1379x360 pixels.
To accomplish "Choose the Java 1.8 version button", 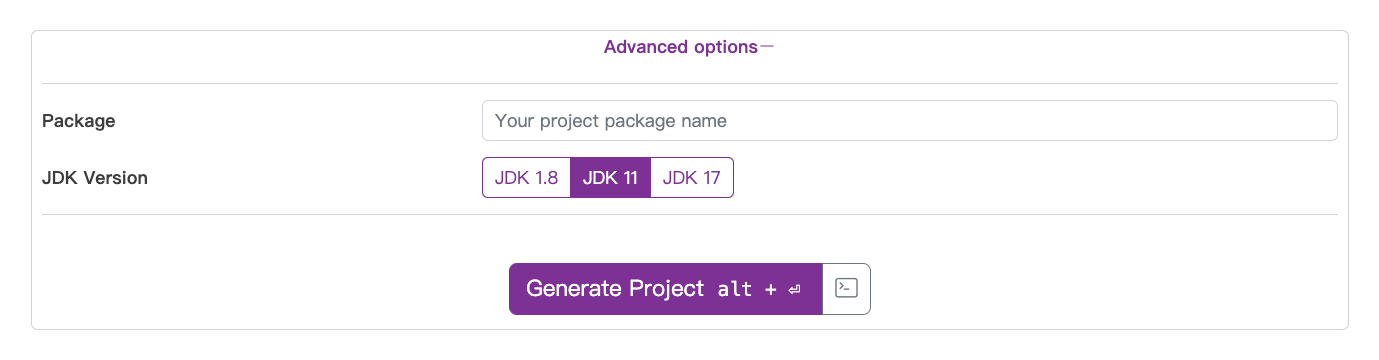I will tap(526, 178).
